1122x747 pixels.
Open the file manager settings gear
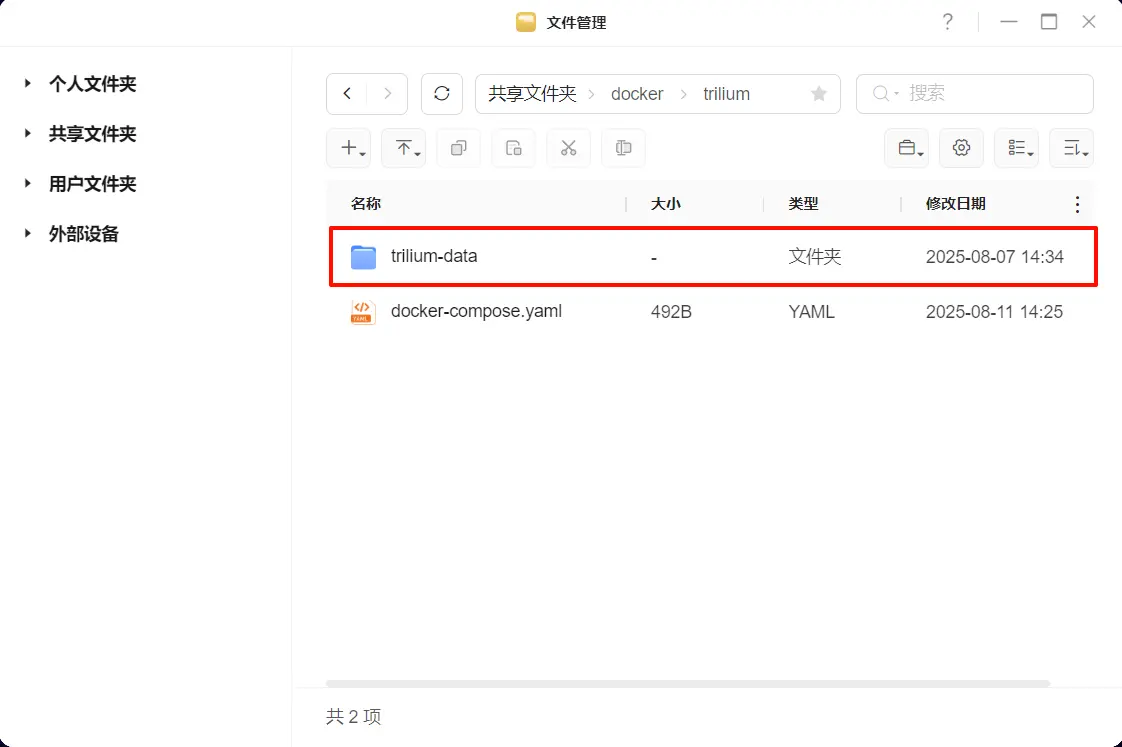(961, 148)
